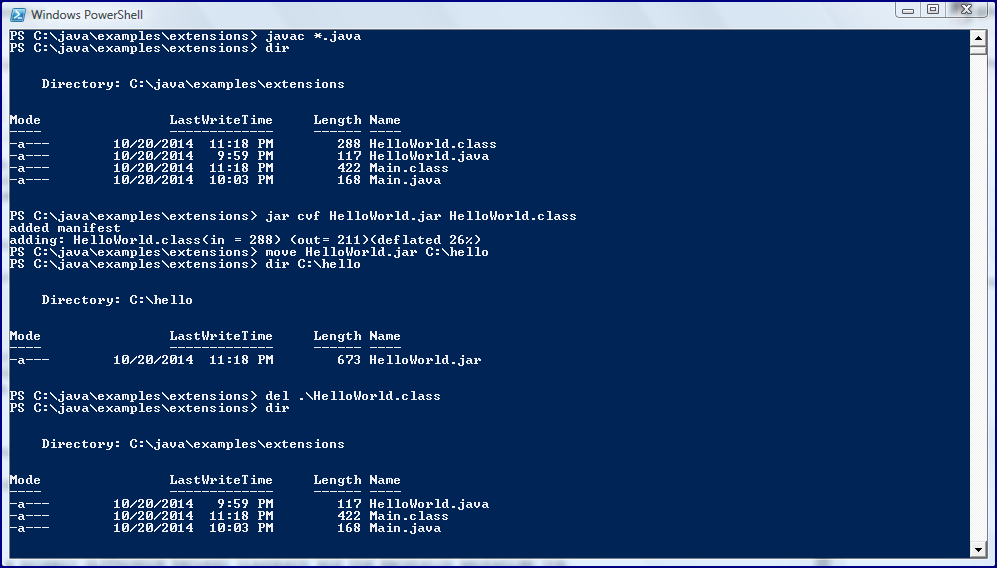Minimize the Windows PowerShell window
The height and width of the screenshot is (568, 997).
[907, 10]
